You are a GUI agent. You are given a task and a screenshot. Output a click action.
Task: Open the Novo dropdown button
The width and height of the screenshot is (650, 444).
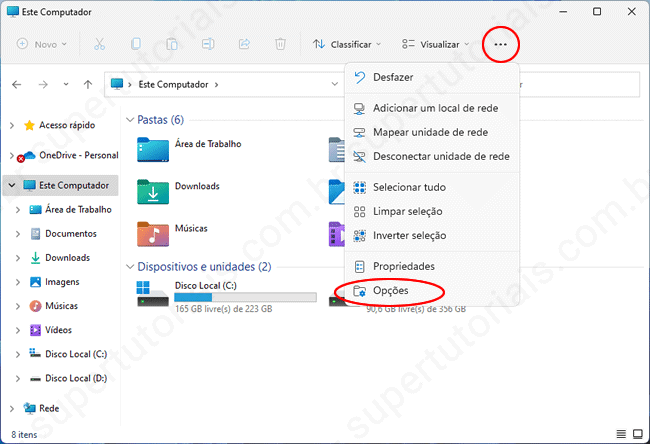pyautogui.click(x=42, y=44)
